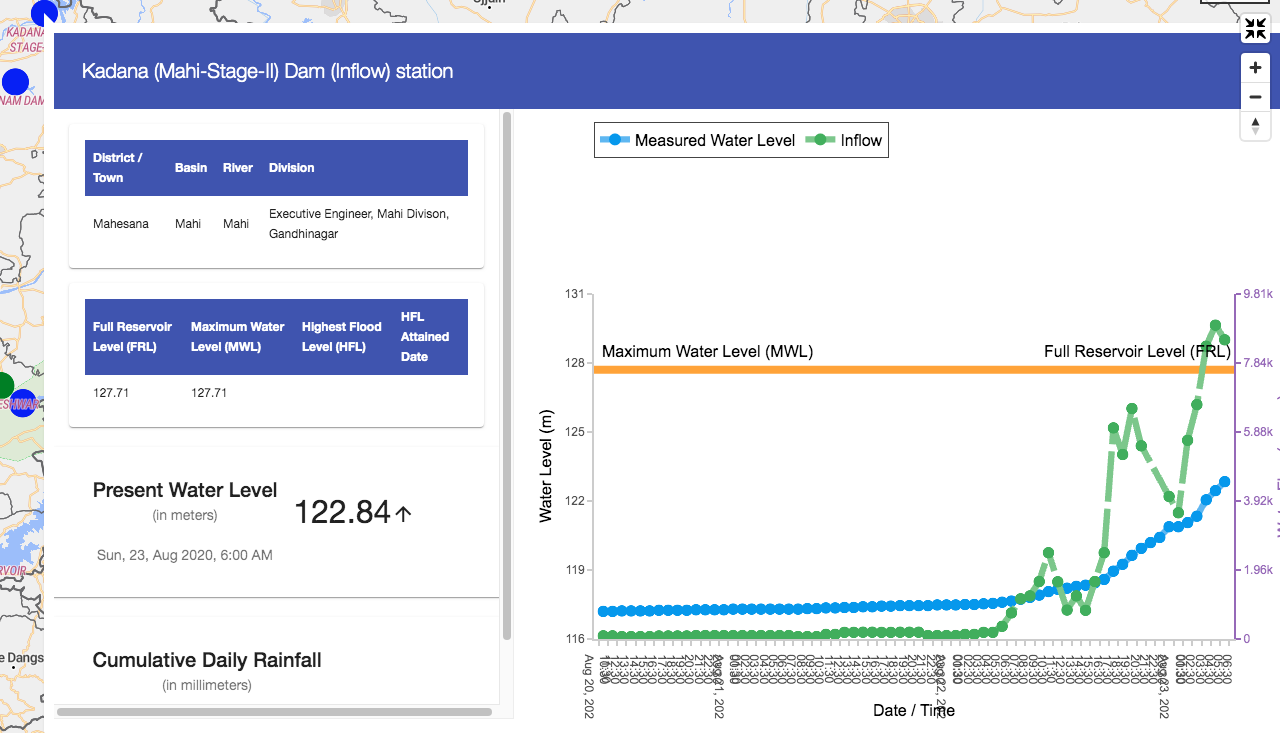The image size is (1280, 733).
Task: Click the Cumulative Daily Rainfall heading
Action: pos(207,660)
